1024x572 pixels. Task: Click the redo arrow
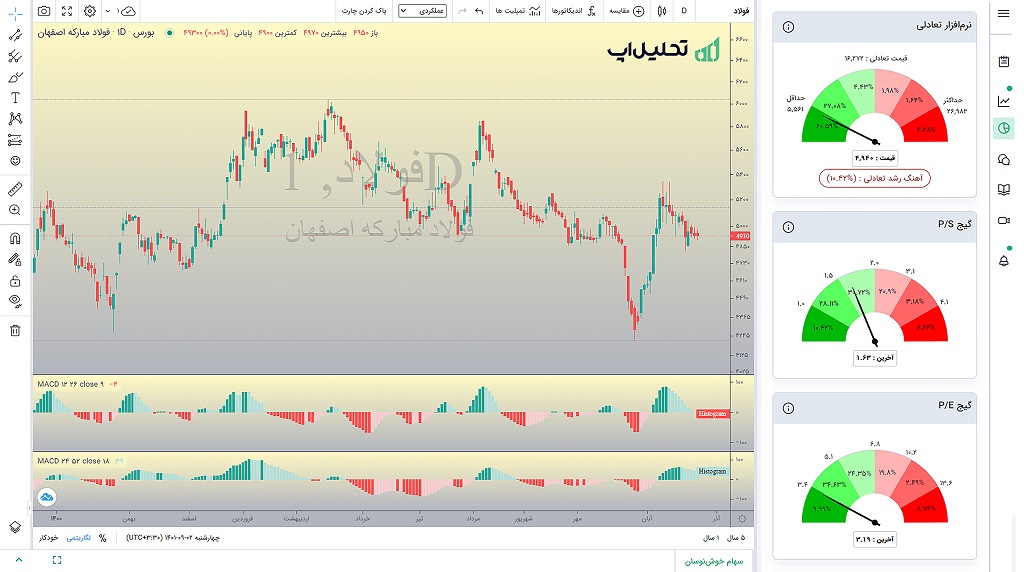(x=462, y=11)
